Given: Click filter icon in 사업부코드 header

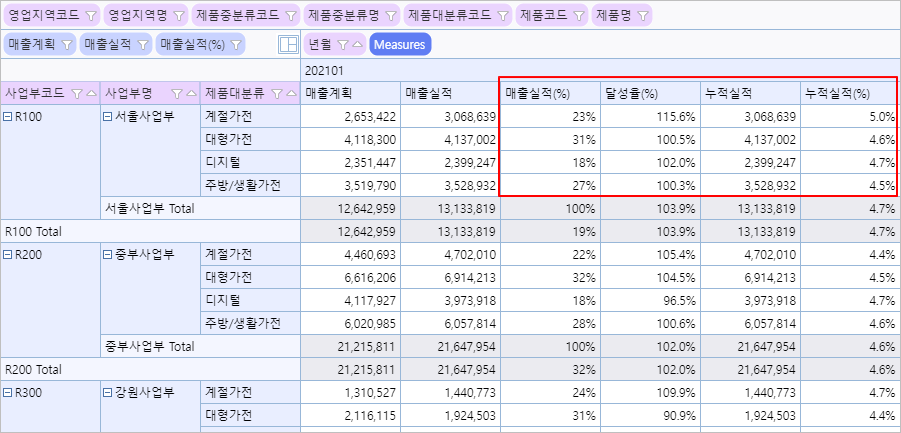Looking at the screenshot, I should (x=77, y=93).
